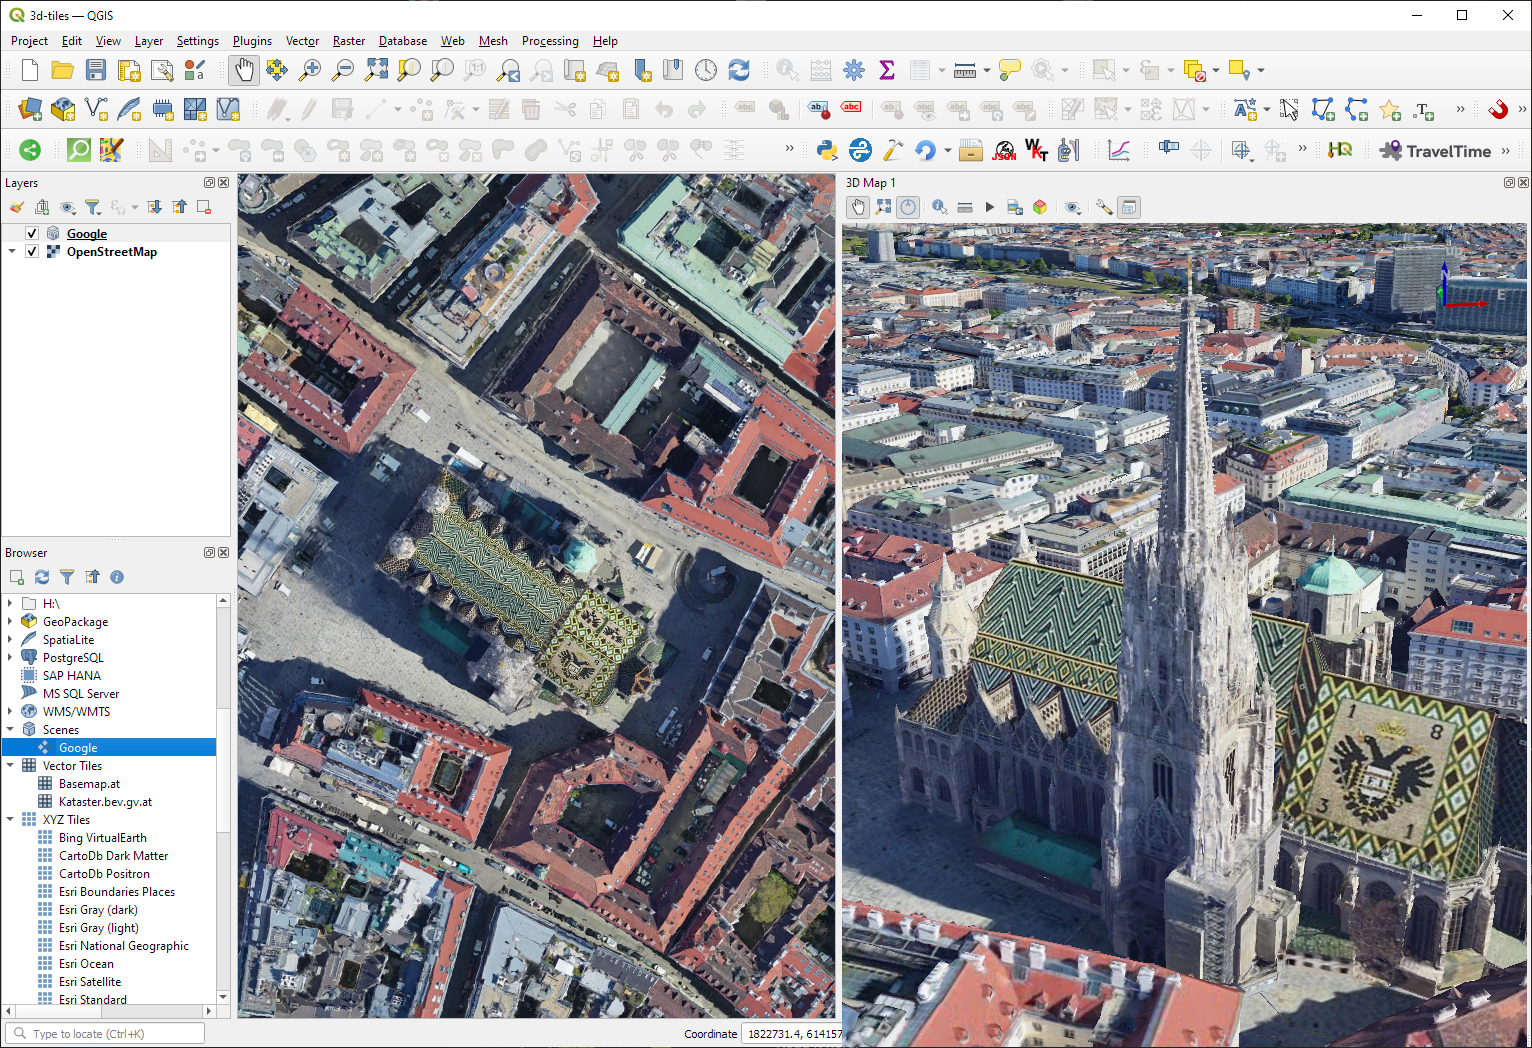Image resolution: width=1532 pixels, height=1048 pixels.
Task: Open the Processing menu
Action: point(550,41)
